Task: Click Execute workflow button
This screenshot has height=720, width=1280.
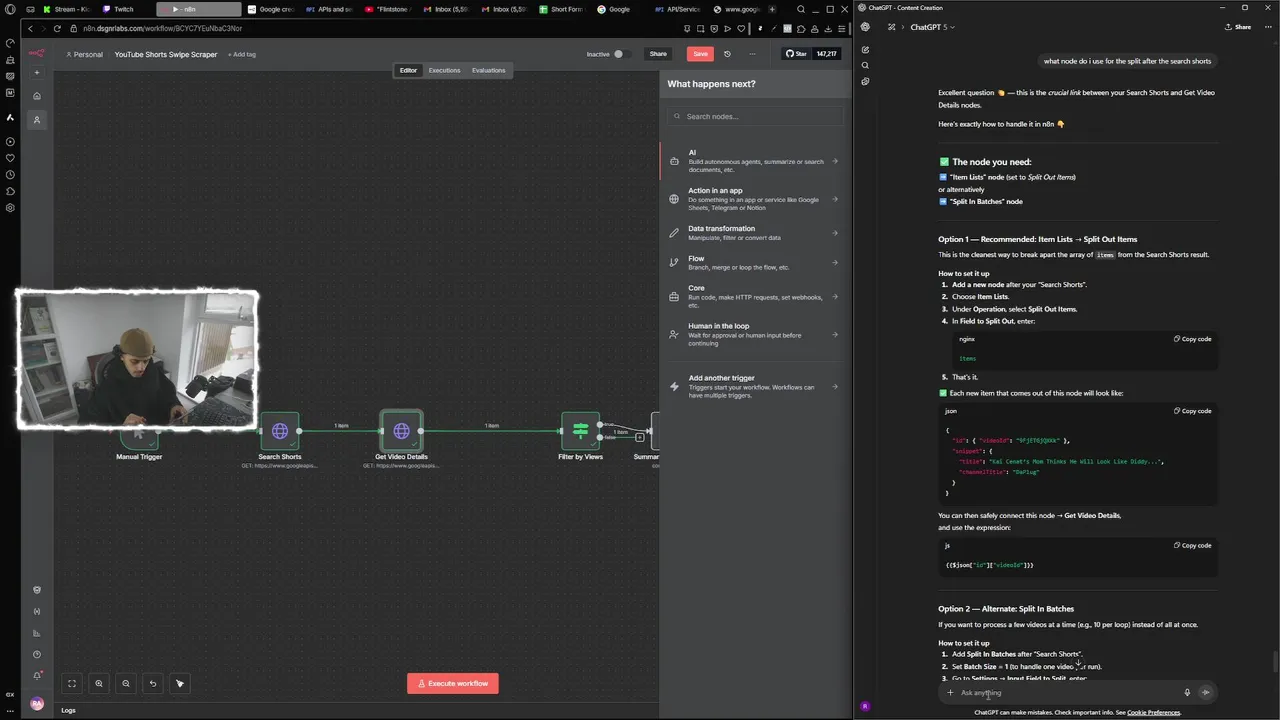Action: [453, 683]
